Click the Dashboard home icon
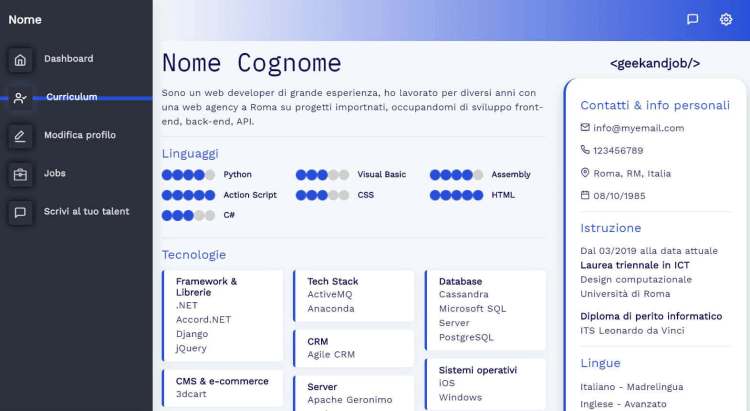The width and height of the screenshot is (750, 411). pos(20,60)
